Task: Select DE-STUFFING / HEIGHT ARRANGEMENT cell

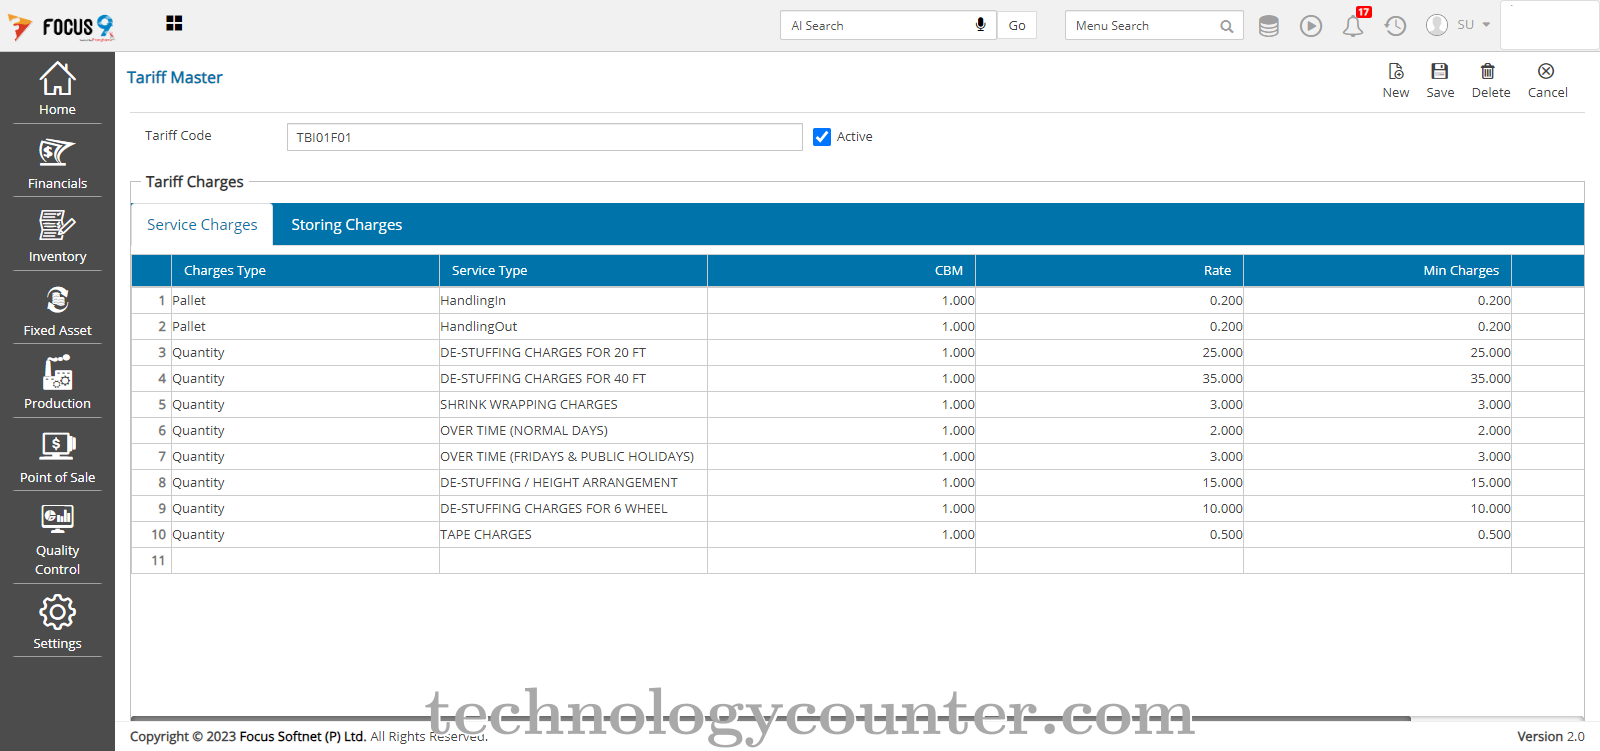Action: point(573,482)
